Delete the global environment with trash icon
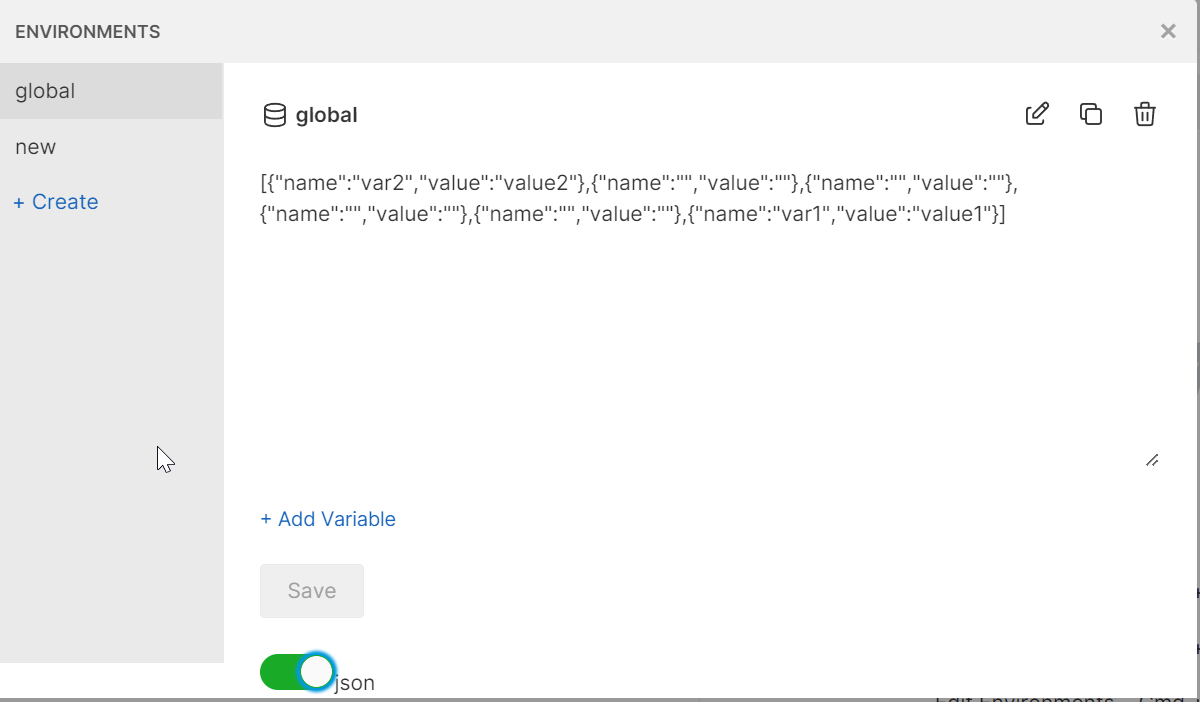The image size is (1200, 702). coord(1145,114)
